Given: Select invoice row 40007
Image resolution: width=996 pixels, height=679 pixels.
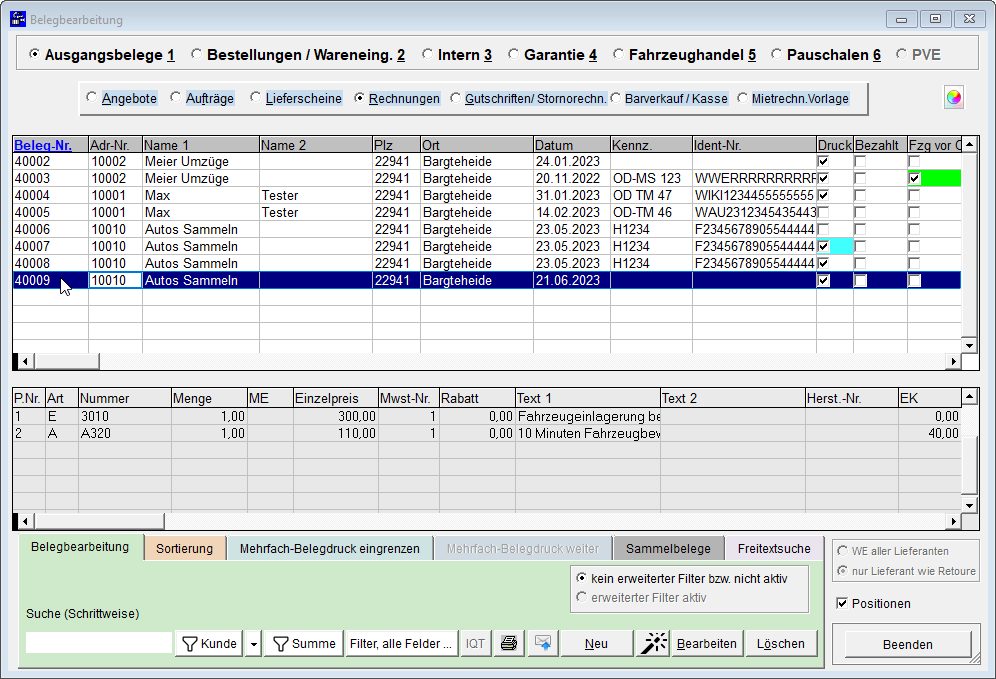Looking at the screenshot, I should click(487, 246).
